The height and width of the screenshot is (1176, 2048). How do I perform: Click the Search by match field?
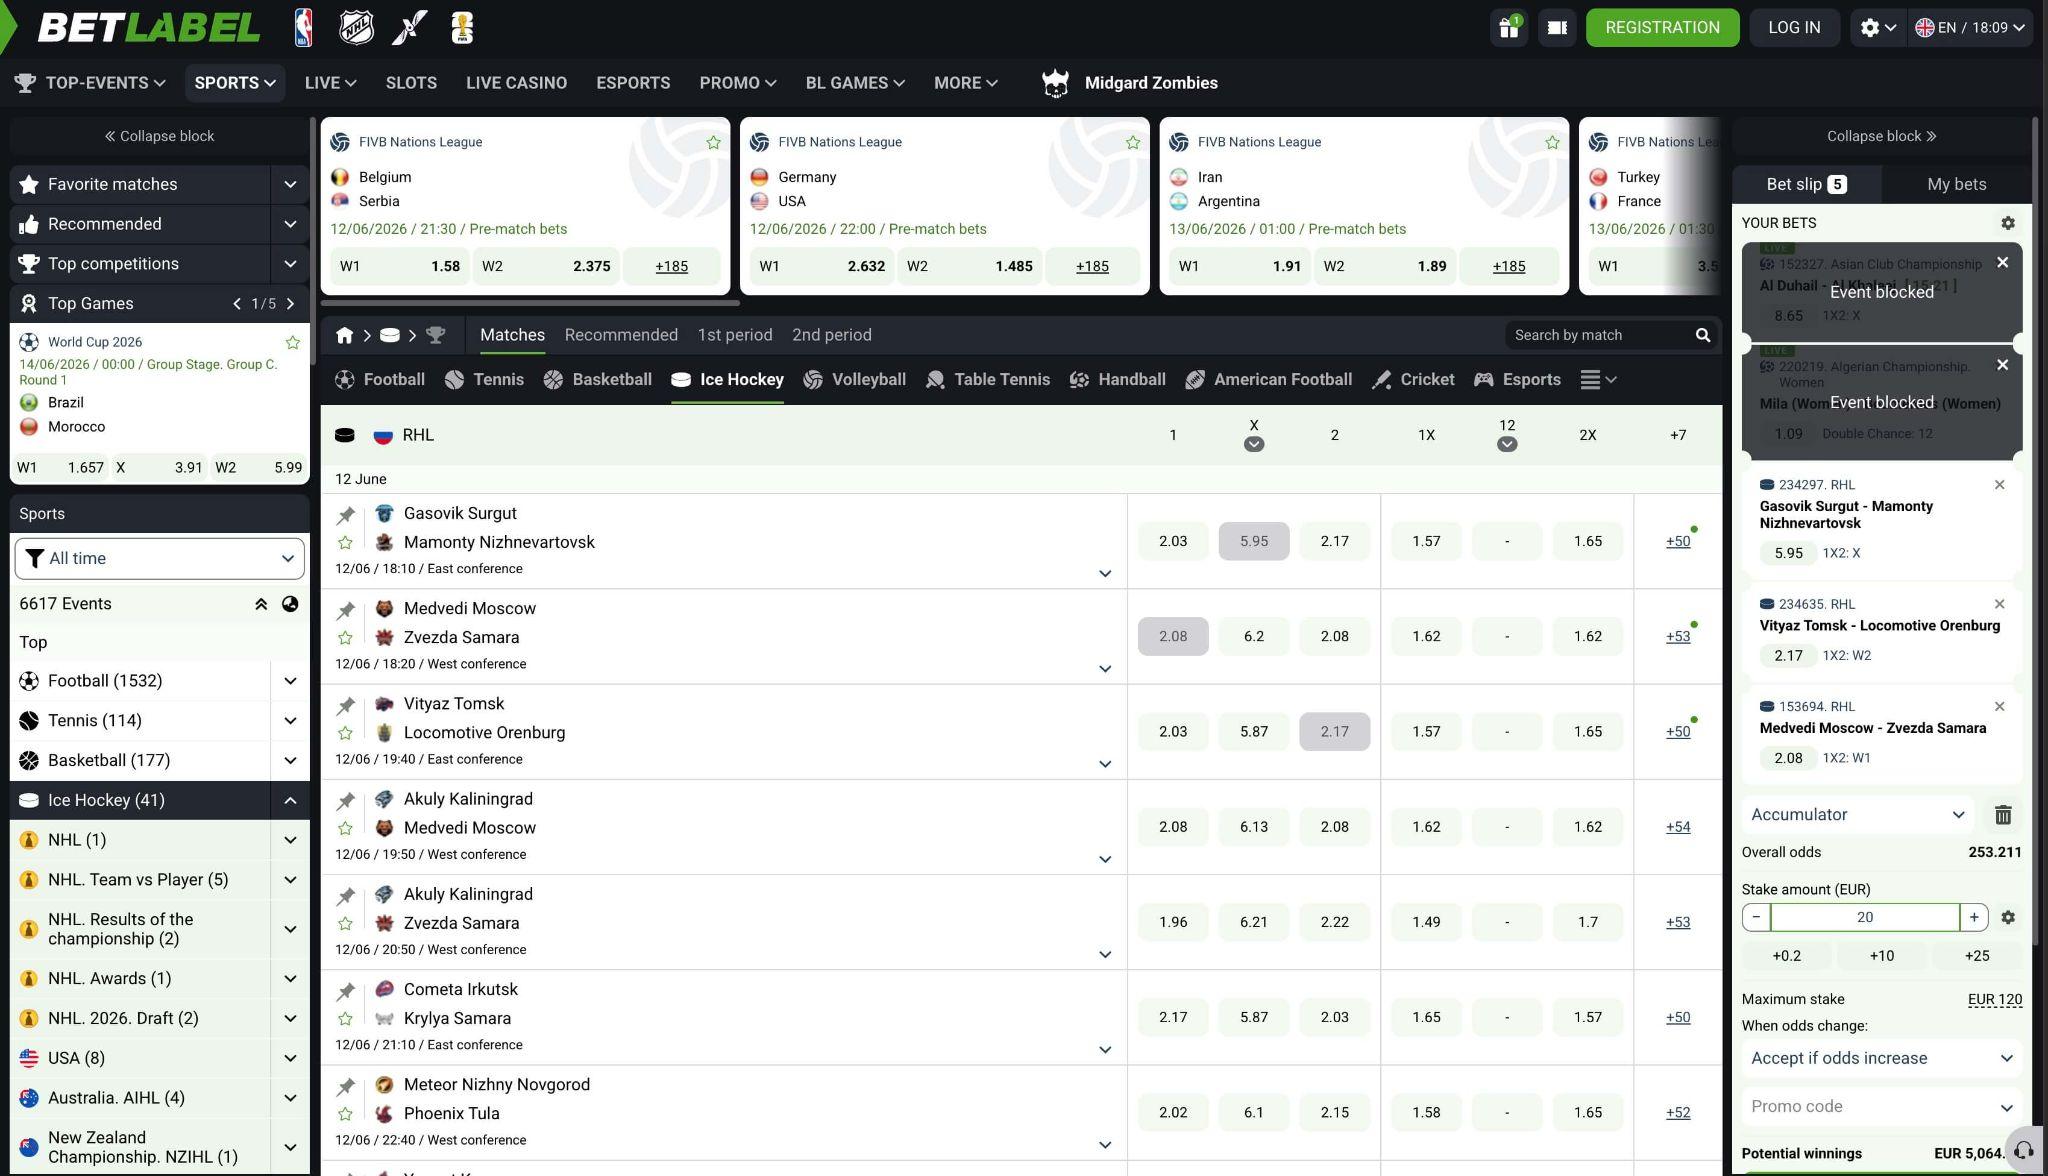click(1600, 335)
